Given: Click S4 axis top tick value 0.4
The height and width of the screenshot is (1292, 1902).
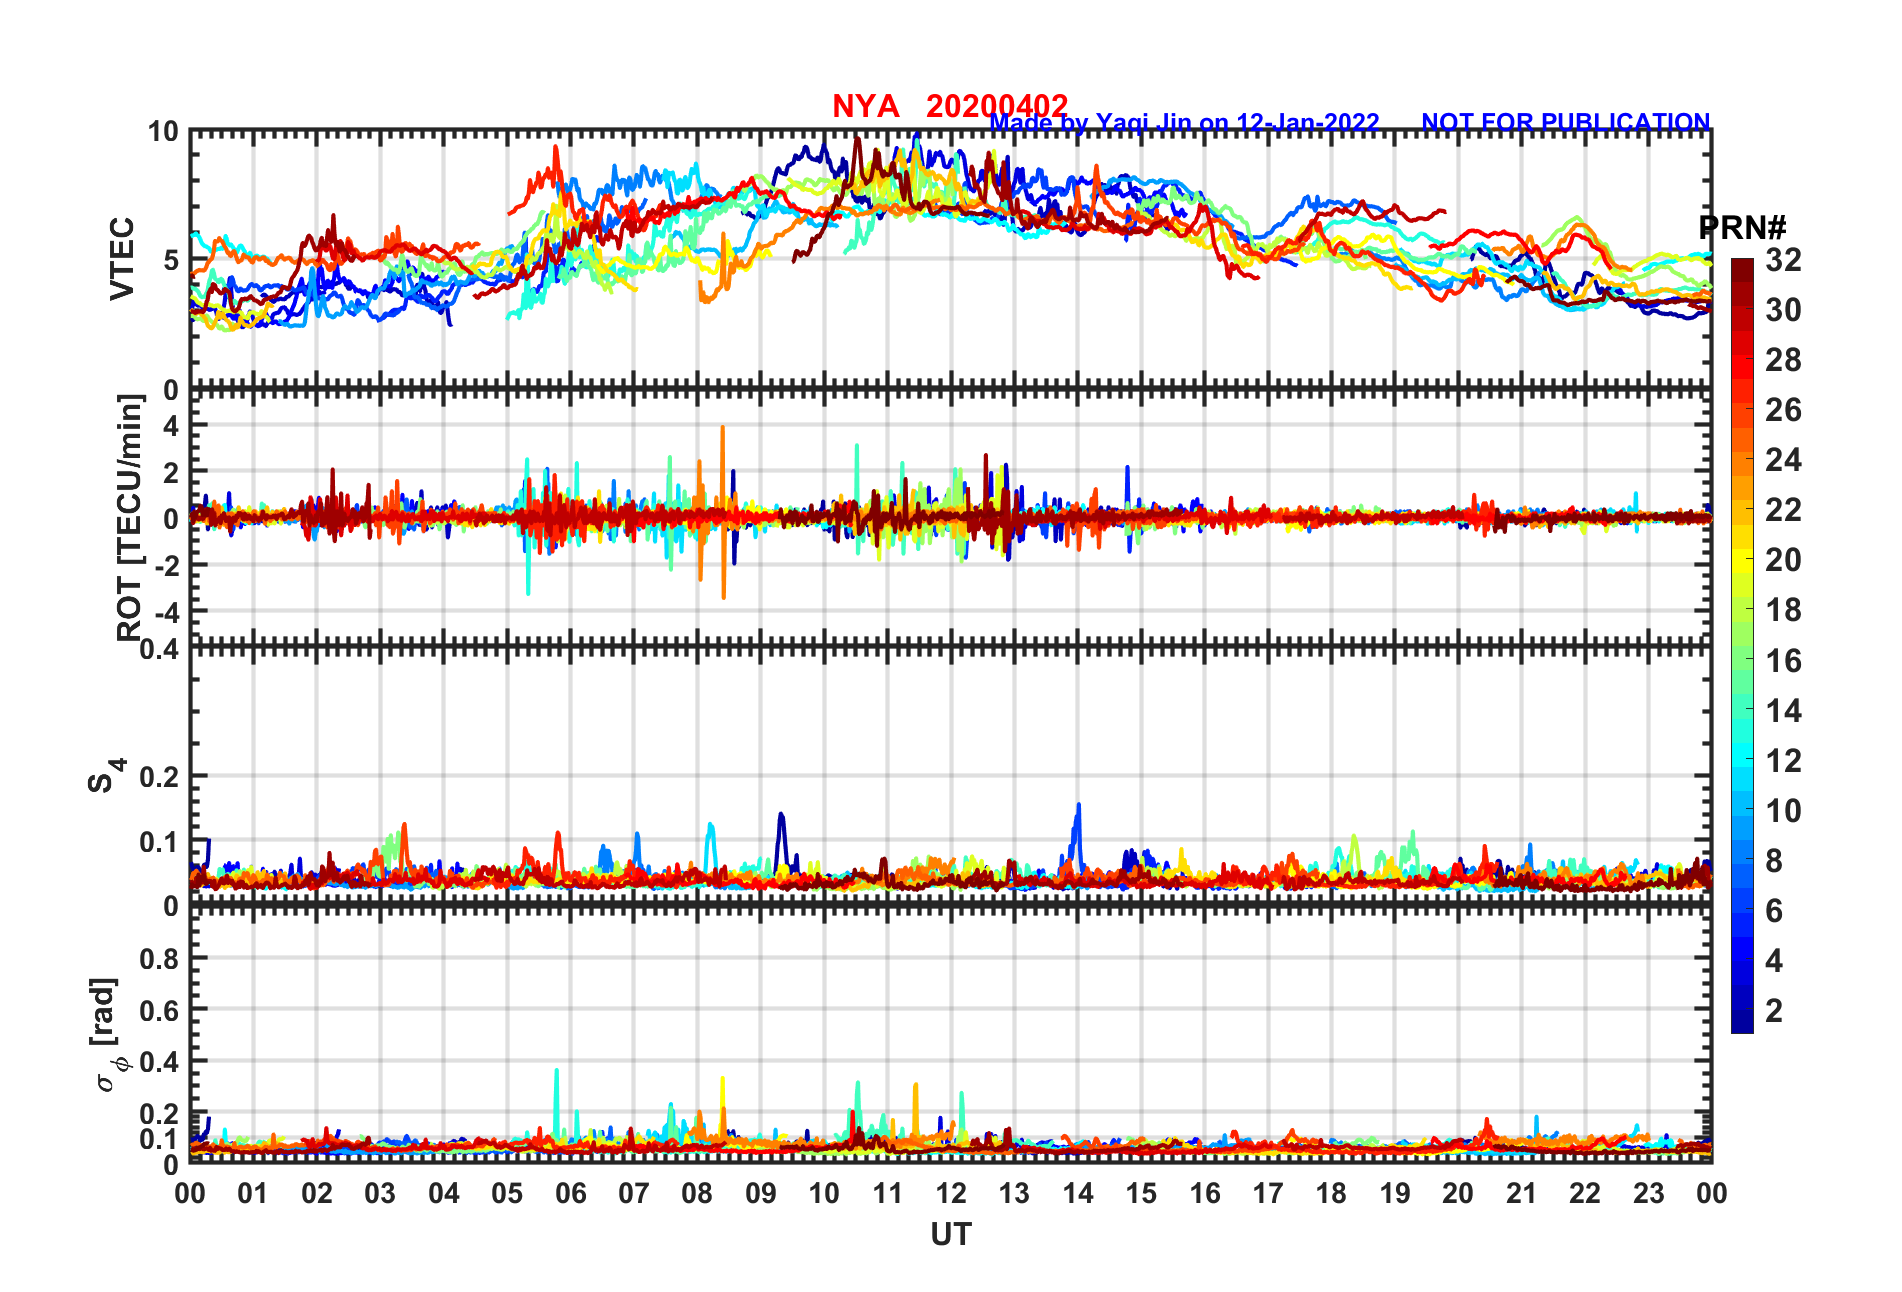Looking at the screenshot, I should (159, 650).
